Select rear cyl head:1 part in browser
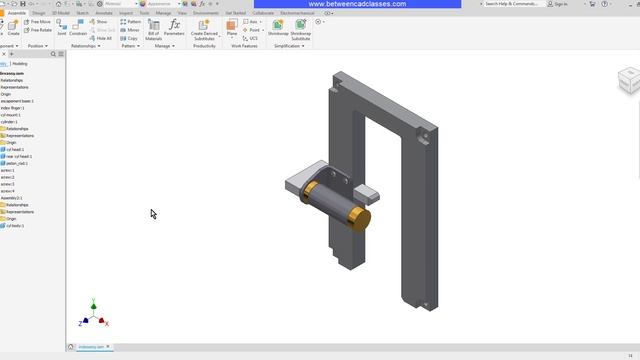Screen dimensions: 640x360 pyautogui.click(x=16, y=156)
